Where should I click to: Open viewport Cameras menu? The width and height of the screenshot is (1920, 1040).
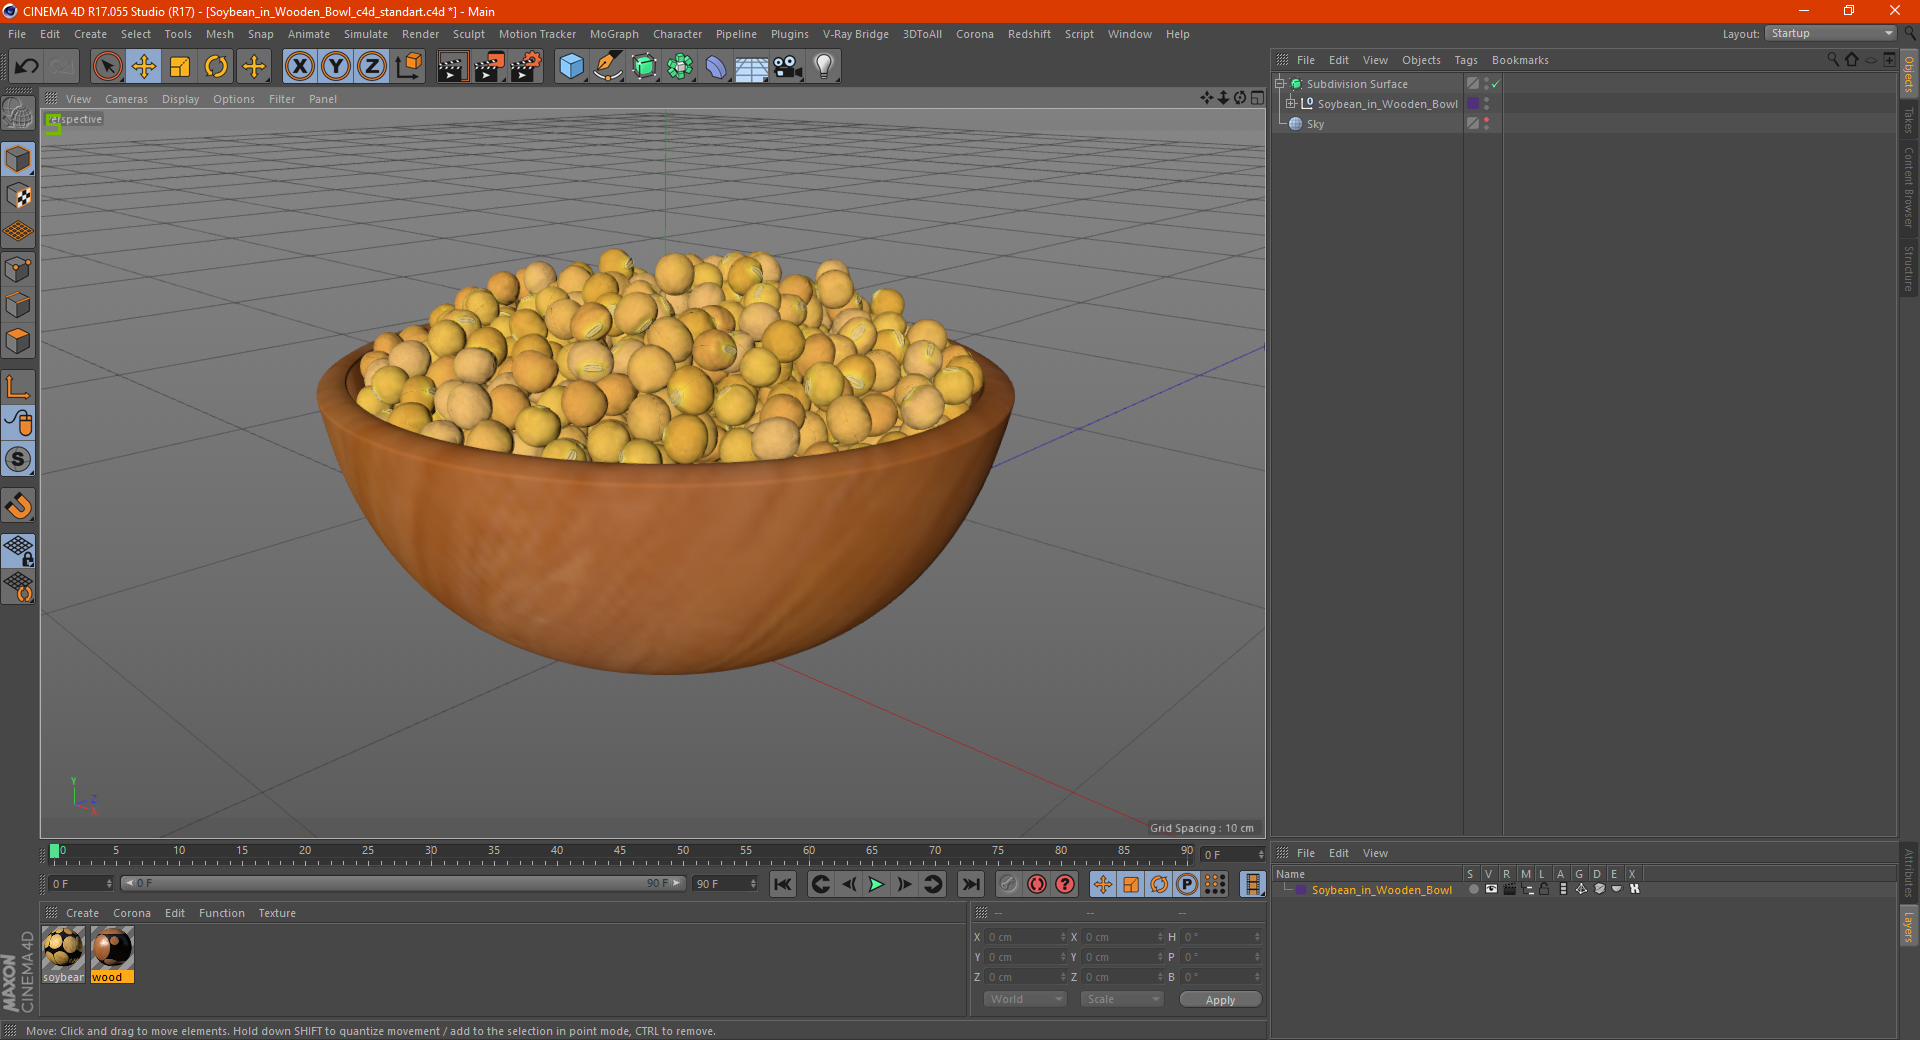pyautogui.click(x=126, y=99)
